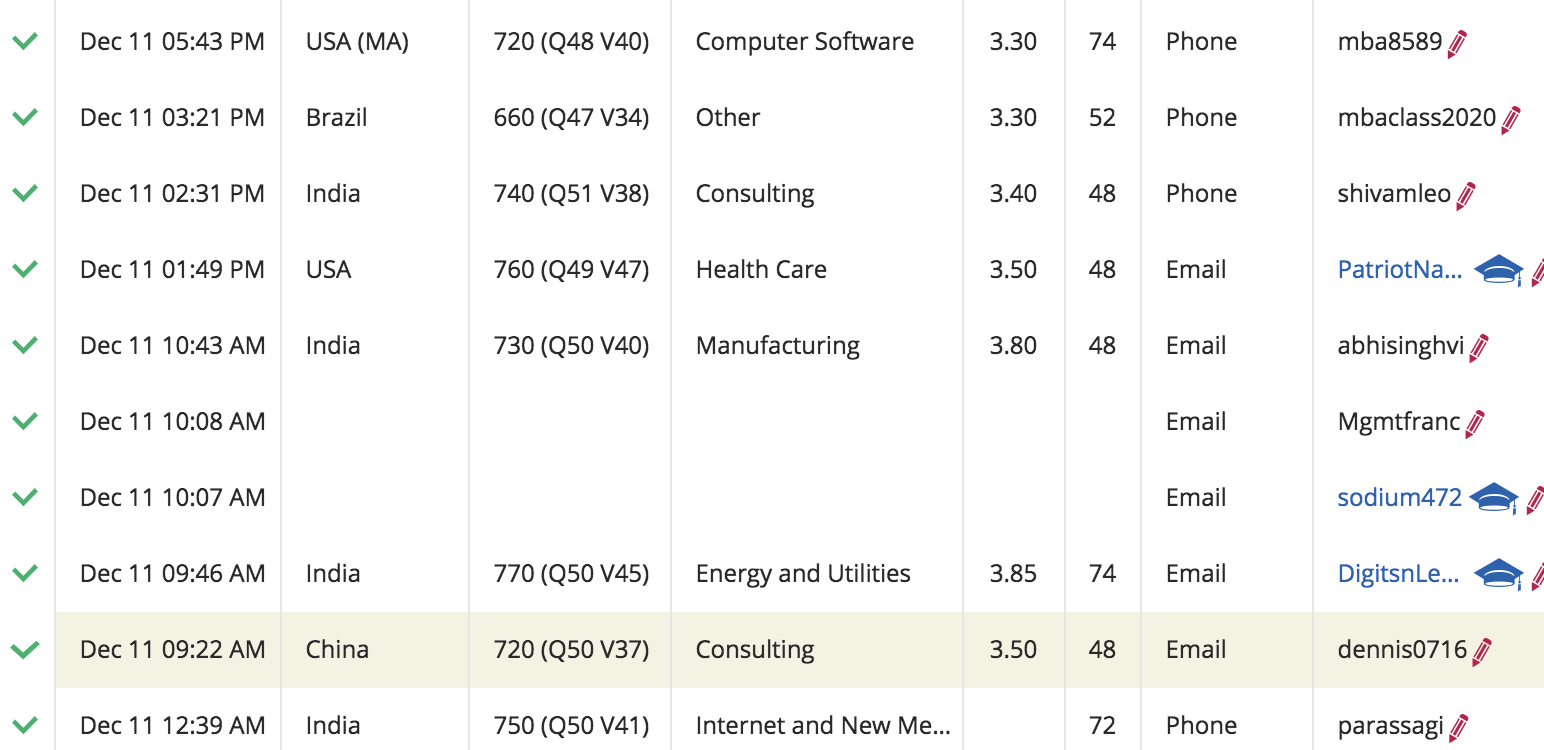Visit sodium472's profile link
1544x750 pixels.
click(x=1398, y=497)
